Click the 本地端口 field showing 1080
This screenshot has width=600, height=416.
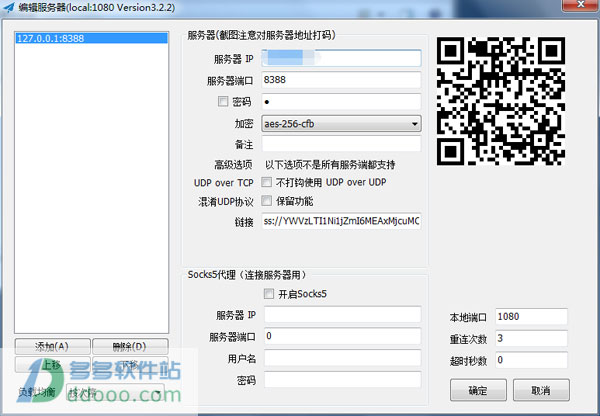tap(531, 318)
